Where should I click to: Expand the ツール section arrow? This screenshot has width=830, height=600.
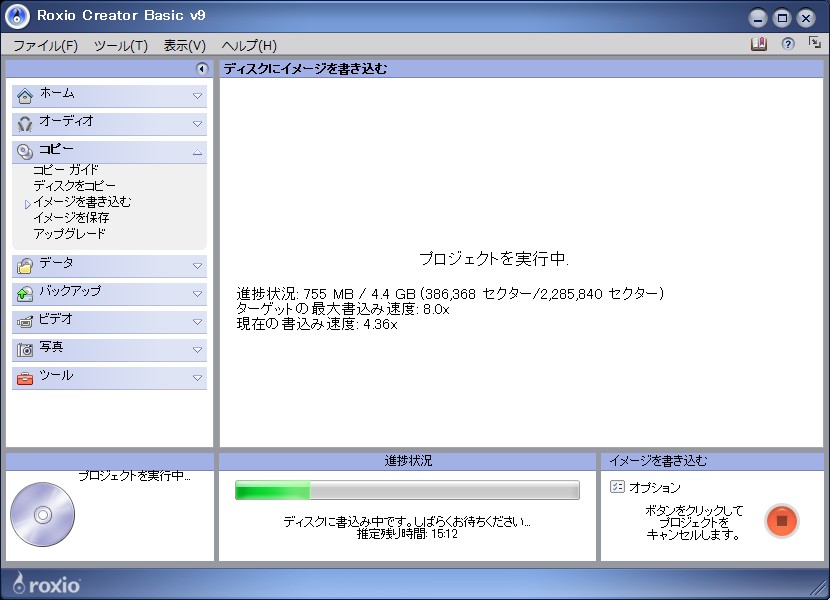(197, 378)
